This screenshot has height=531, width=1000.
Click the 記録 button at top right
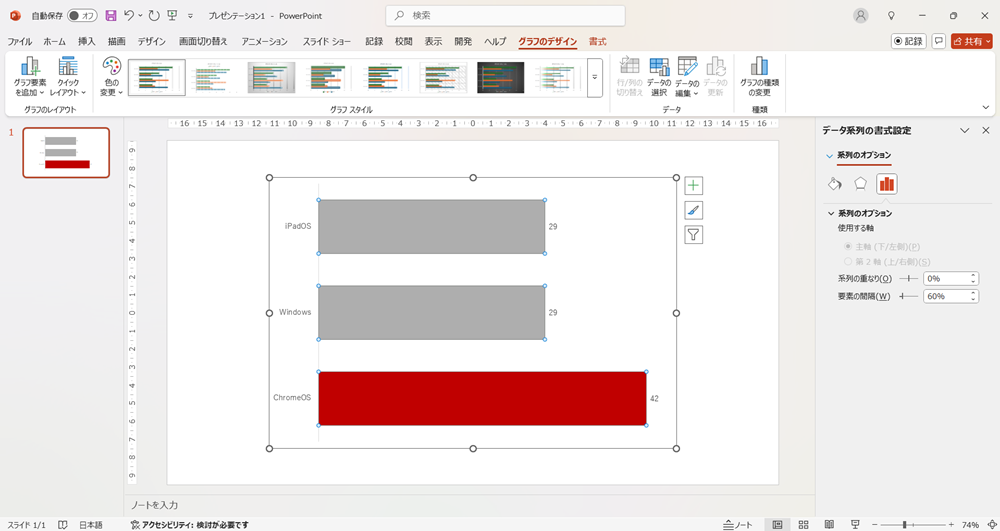(x=908, y=41)
